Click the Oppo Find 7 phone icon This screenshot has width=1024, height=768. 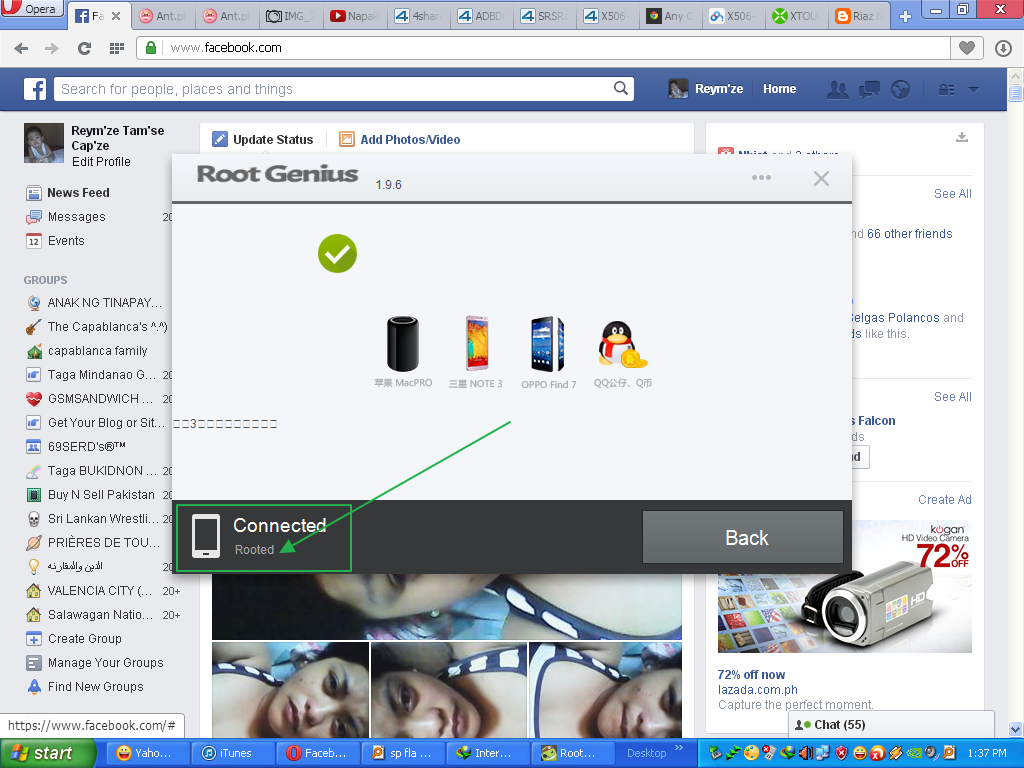547,344
